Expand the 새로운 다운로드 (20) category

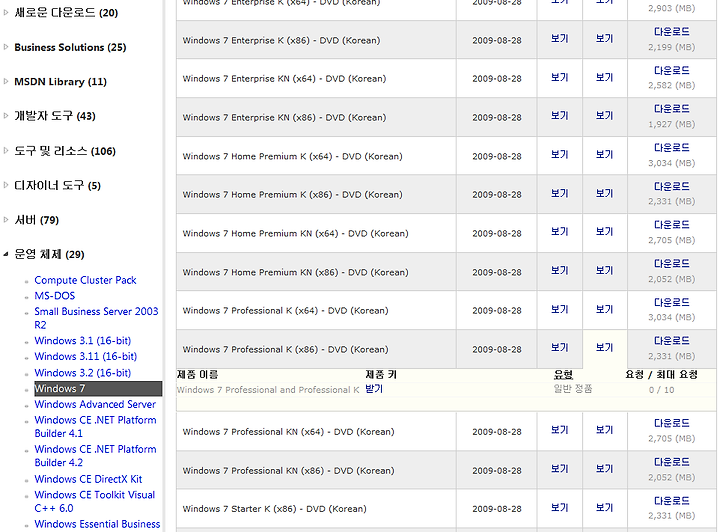[x=6, y=12]
